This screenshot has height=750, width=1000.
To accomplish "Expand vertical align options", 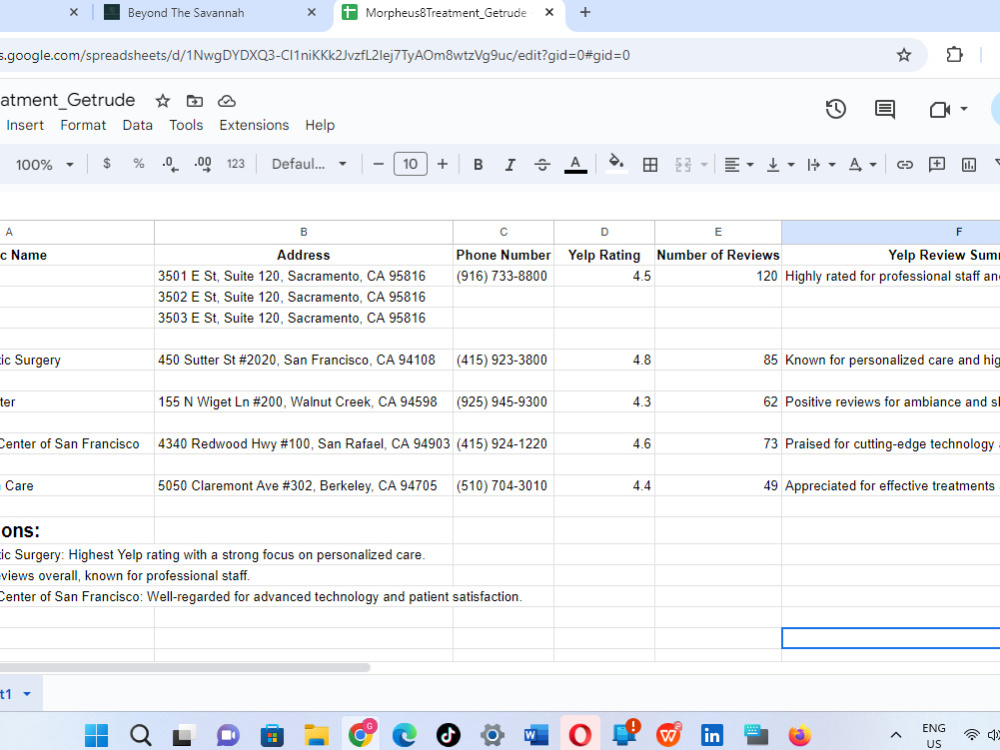I will pyautogui.click(x=791, y=165).
